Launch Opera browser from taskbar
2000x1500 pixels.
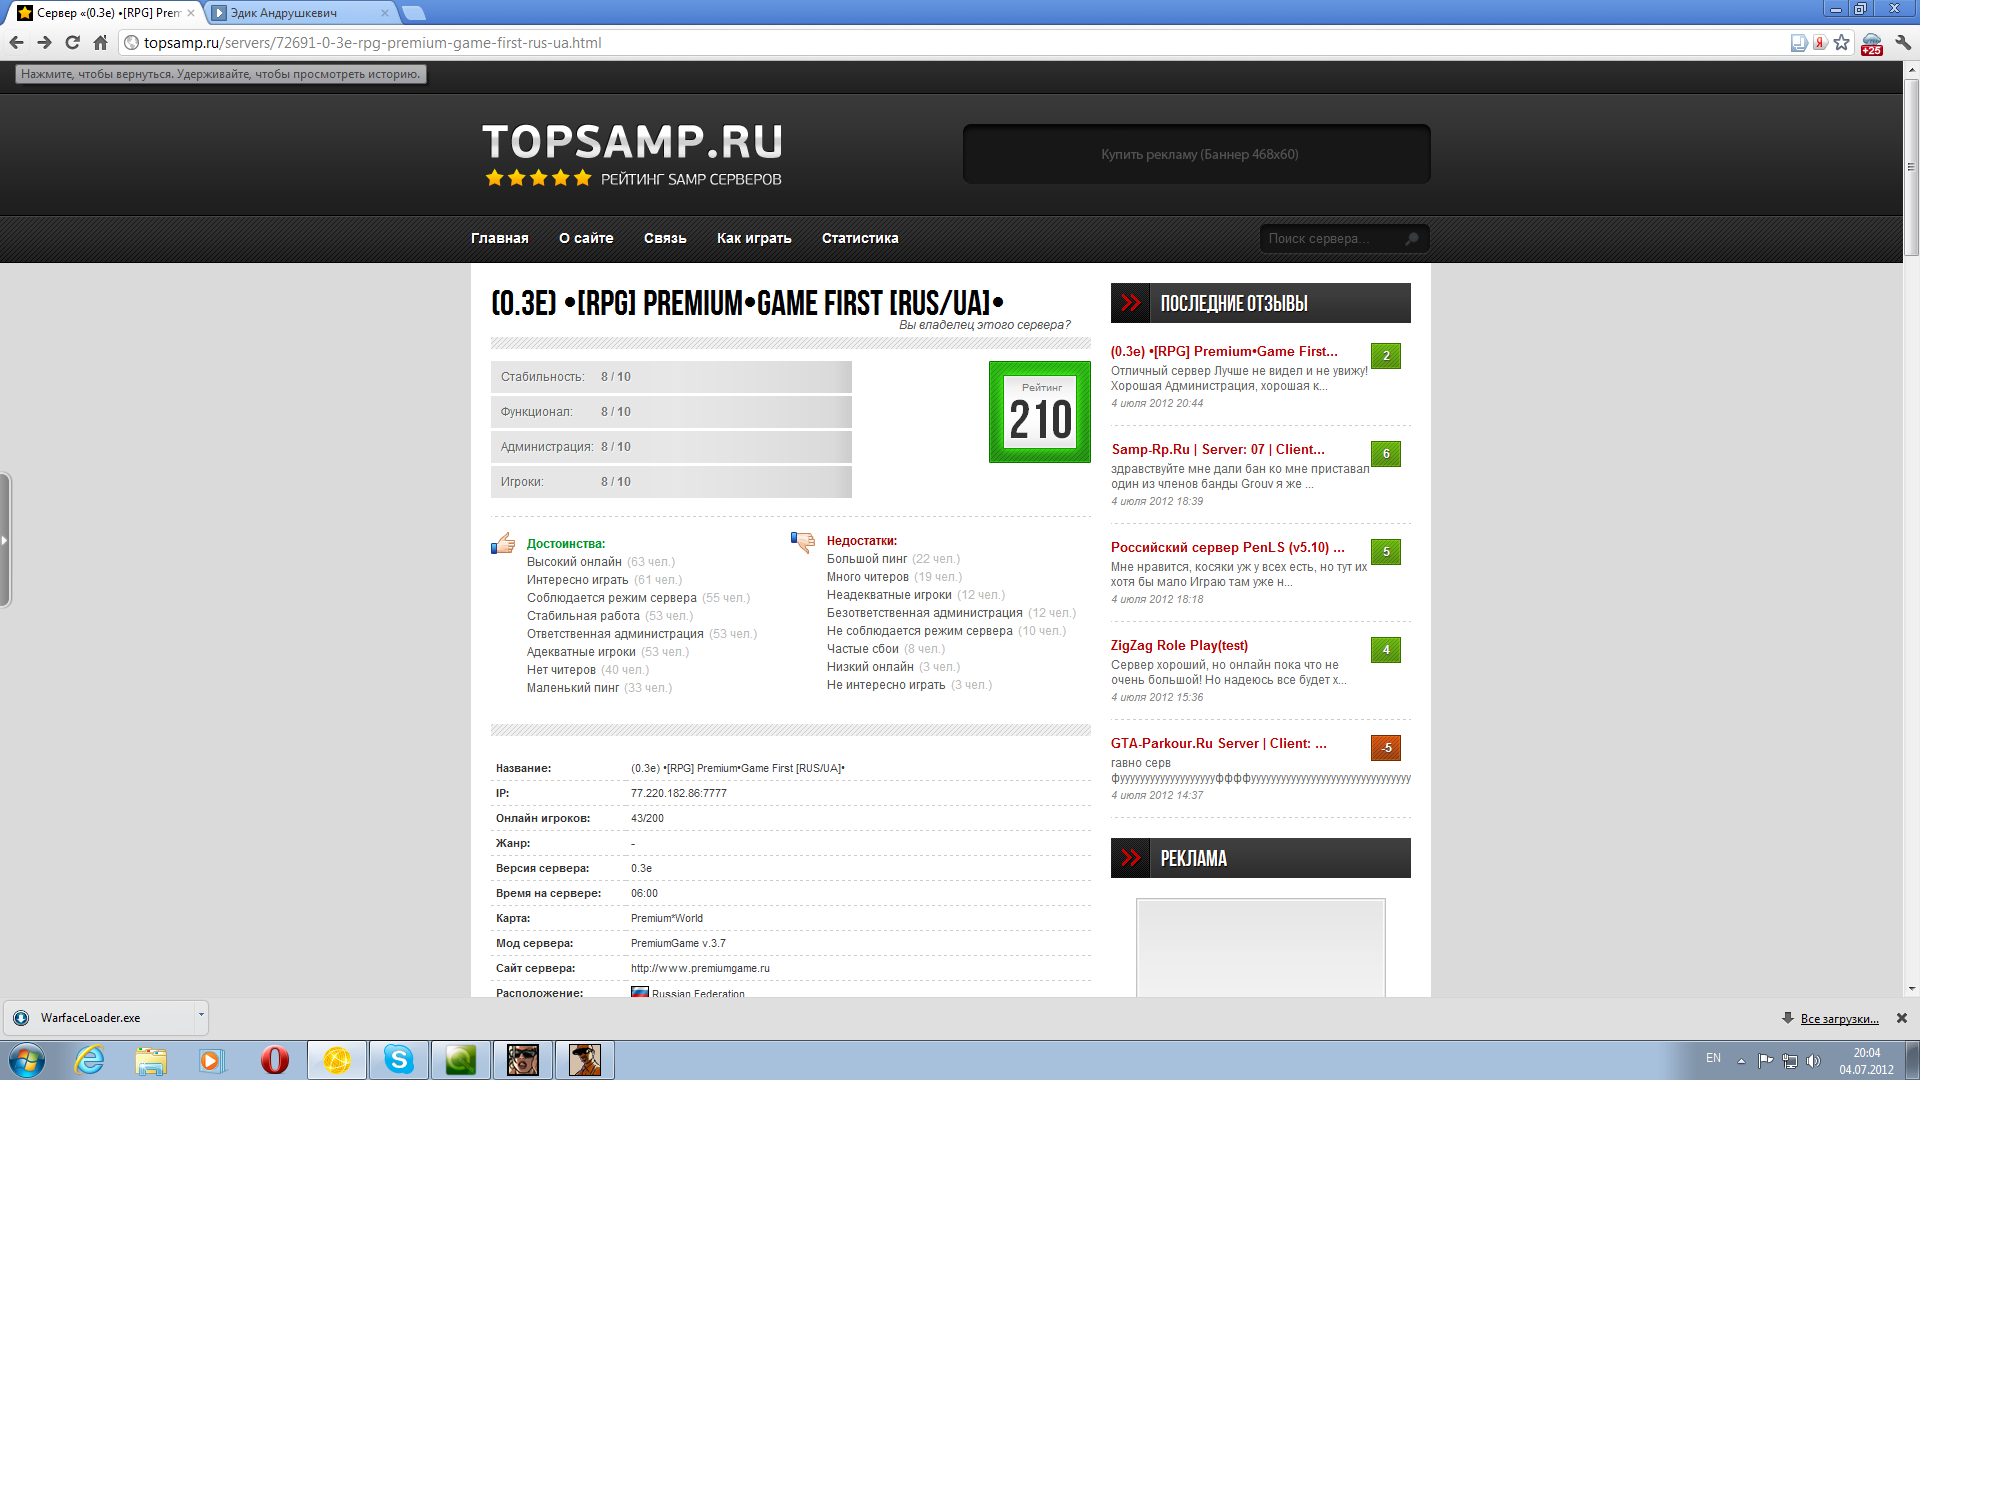[275, 1060]
